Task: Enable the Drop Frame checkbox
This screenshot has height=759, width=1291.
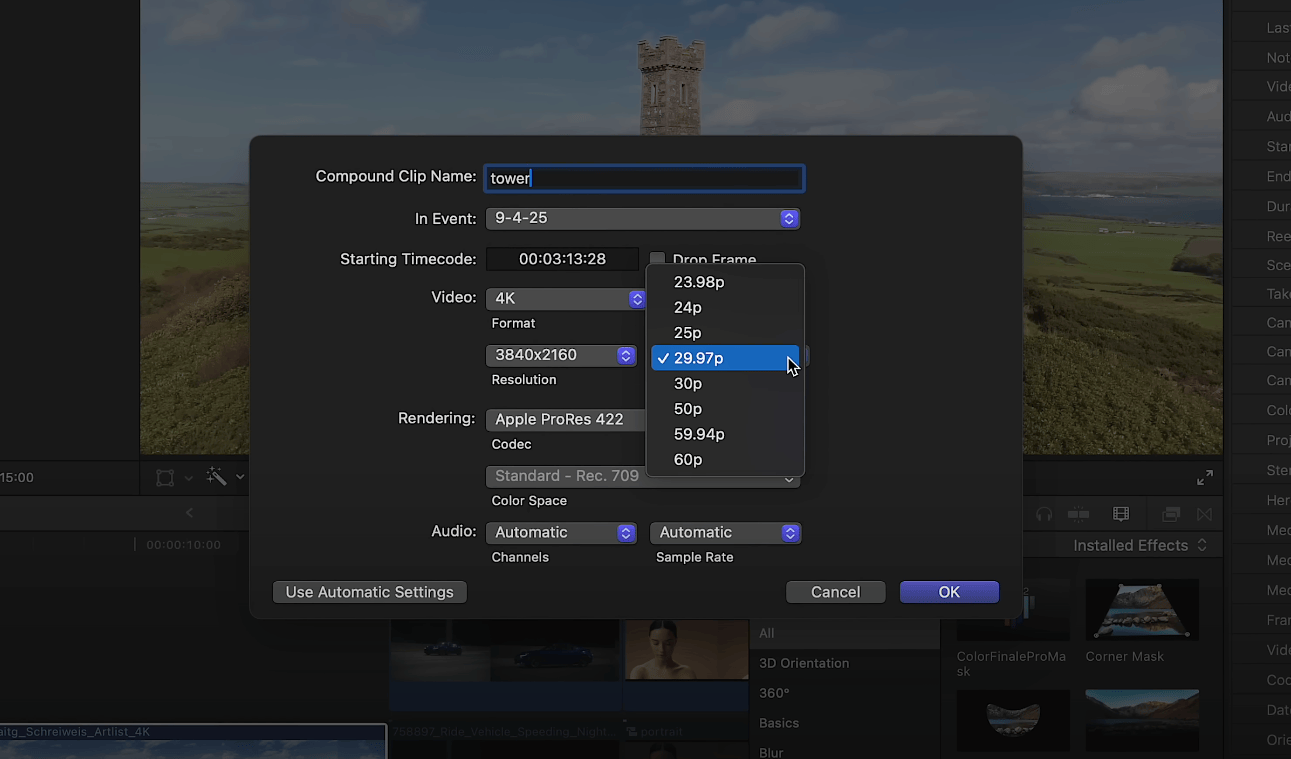Action: tap(657, 259)
